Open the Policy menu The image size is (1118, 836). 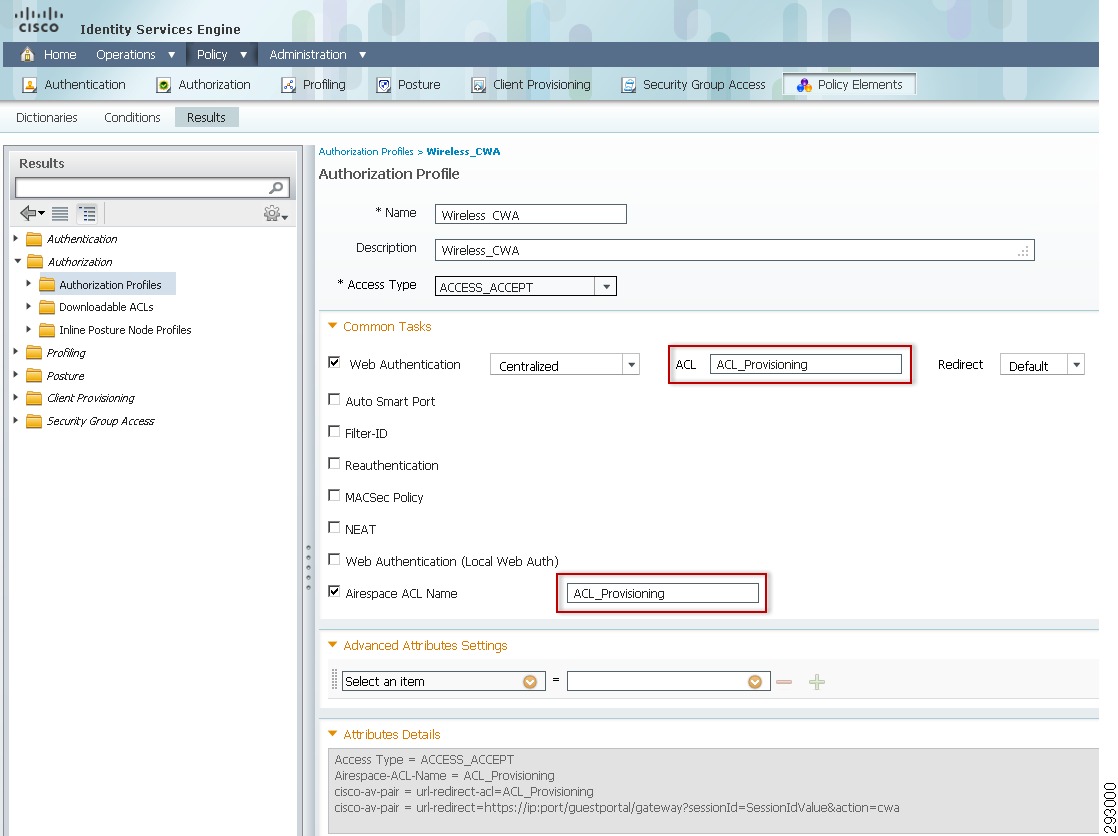click(x=222, y=55)
